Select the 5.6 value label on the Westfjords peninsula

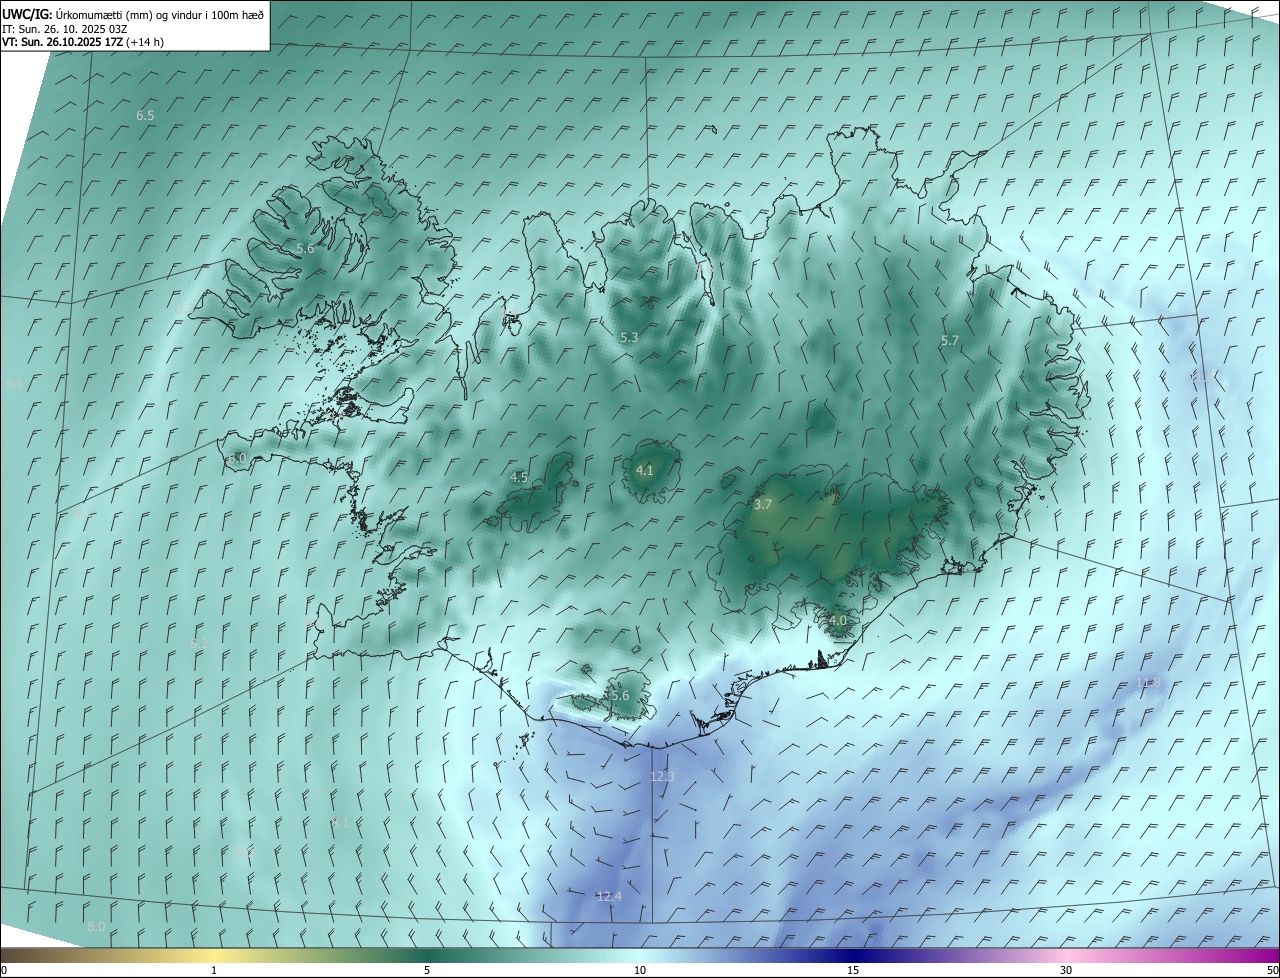point(305,248)
